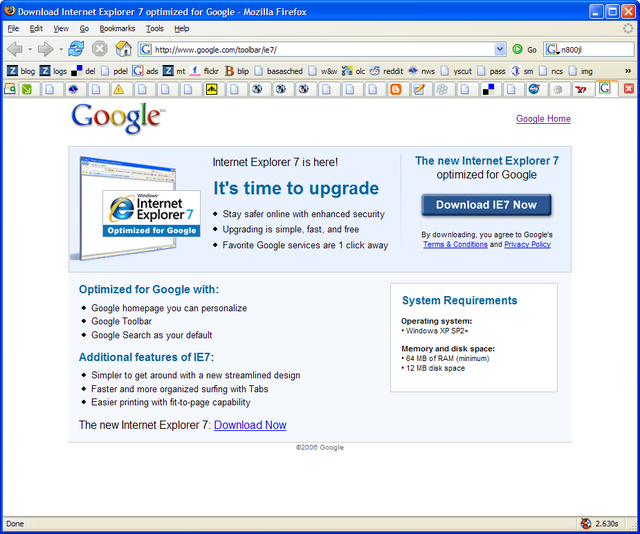This screenshot has height=534, width=640.
Task: Click the Back arrow icon
Action: tap(14, 49)
